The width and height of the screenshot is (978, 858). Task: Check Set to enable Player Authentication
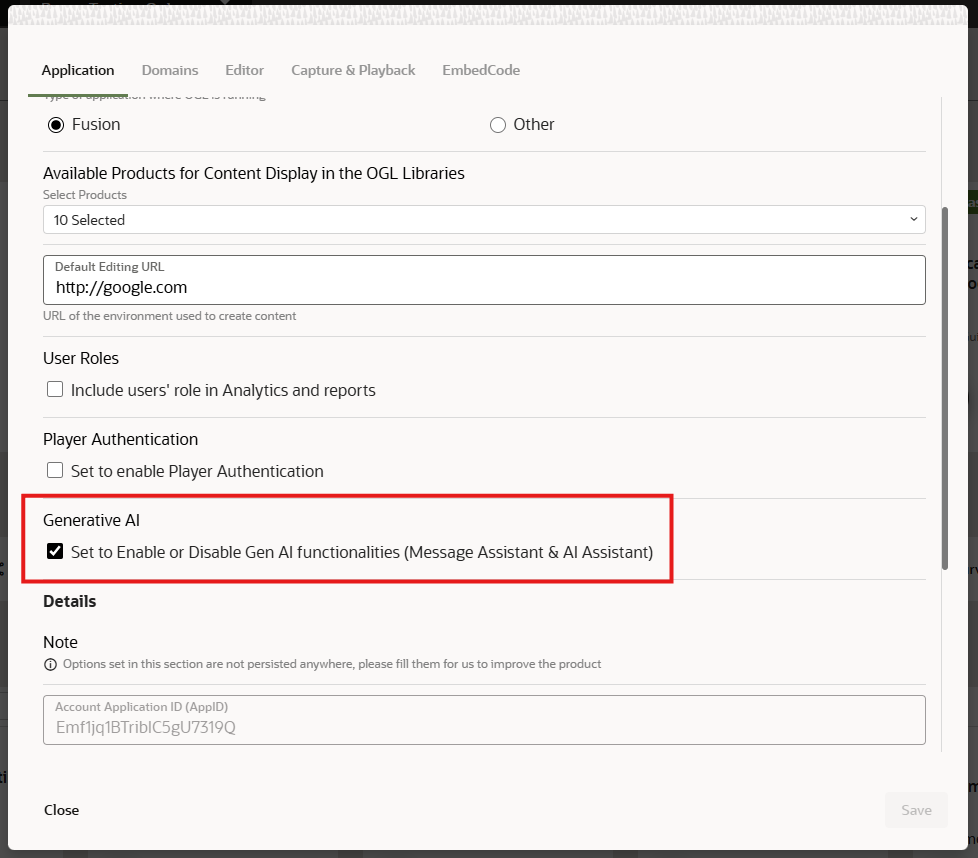pyautogui.click(x=55, y=470)
